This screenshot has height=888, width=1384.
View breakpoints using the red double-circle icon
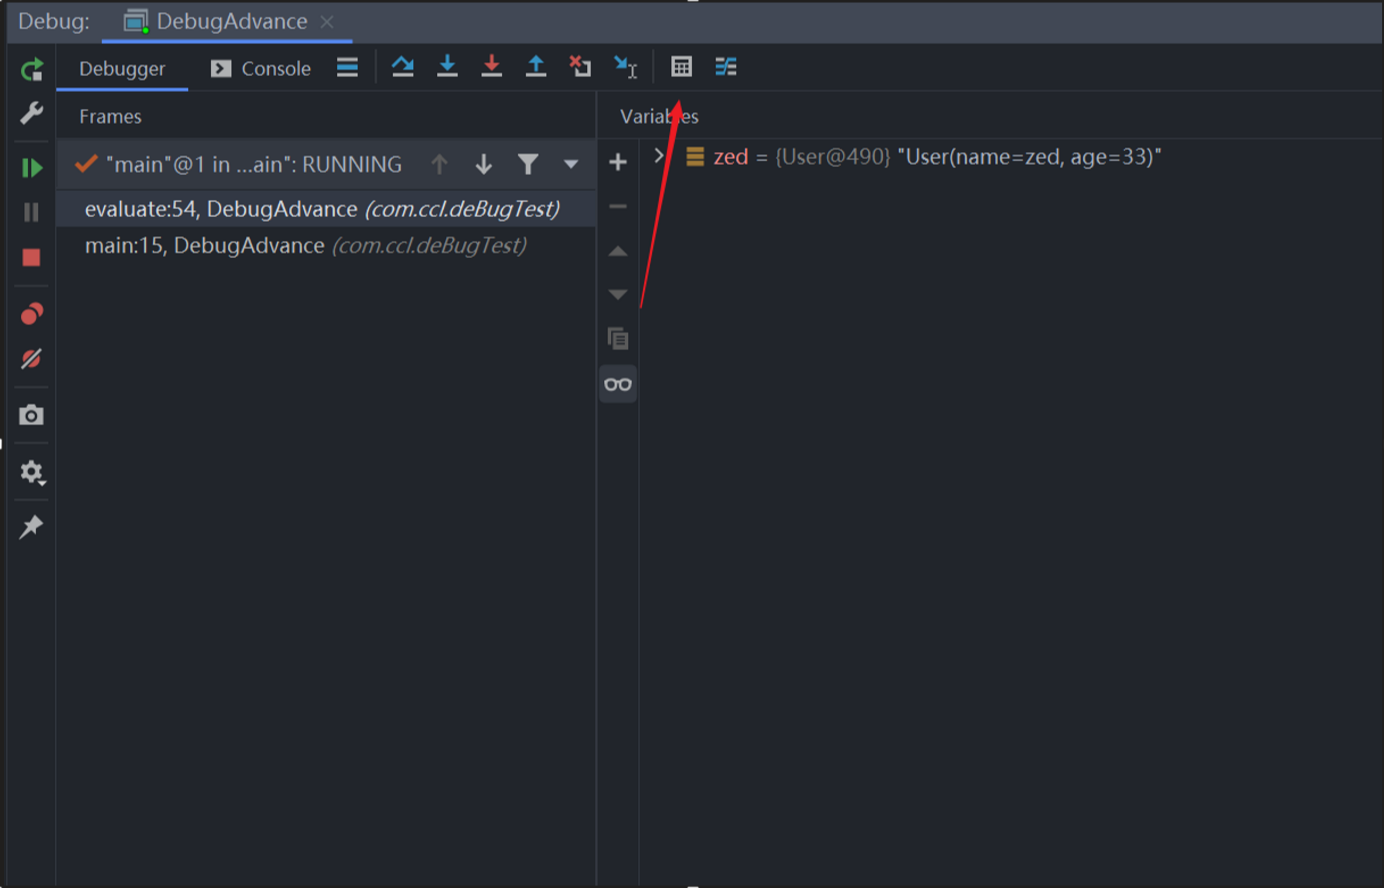(x=32, y=314)
